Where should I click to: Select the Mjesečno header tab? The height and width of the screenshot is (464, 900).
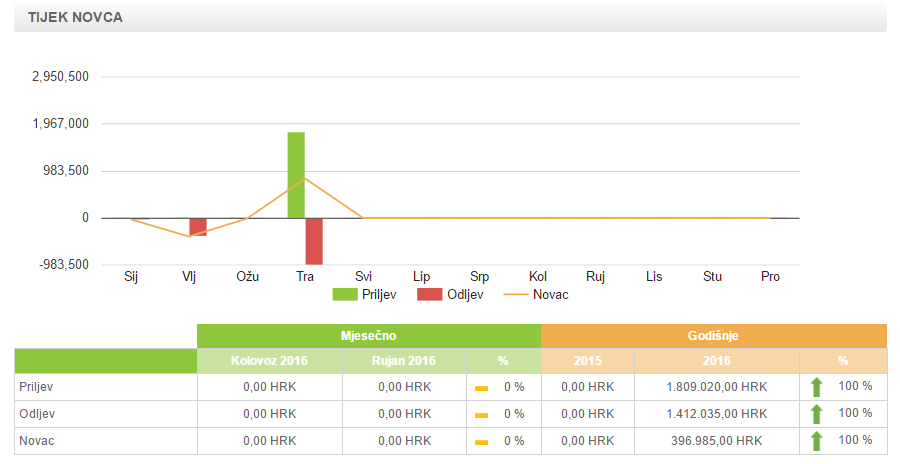pyautogui.click(x=369, y=335)
